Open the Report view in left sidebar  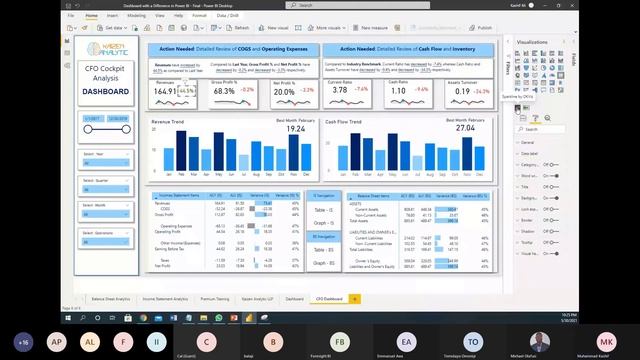click(67, 41)
